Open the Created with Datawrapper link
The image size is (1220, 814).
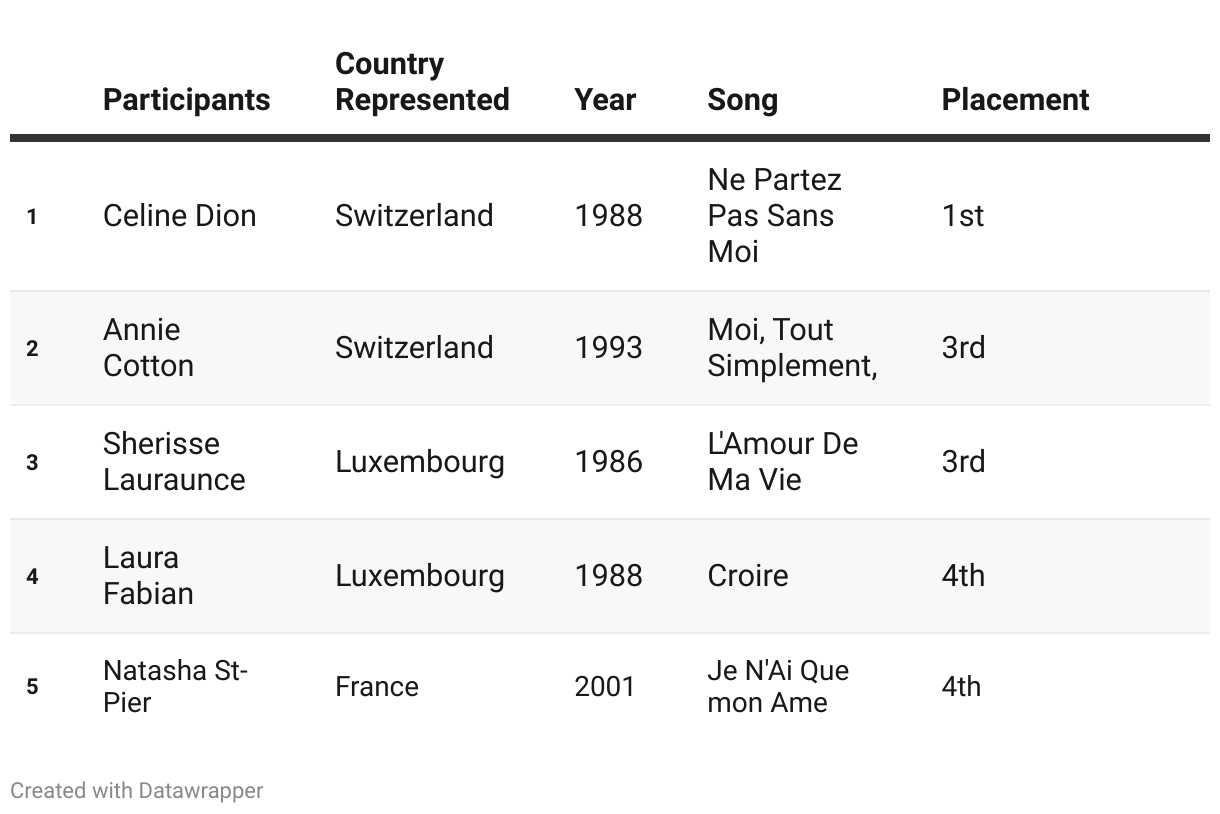click(137, 790)
